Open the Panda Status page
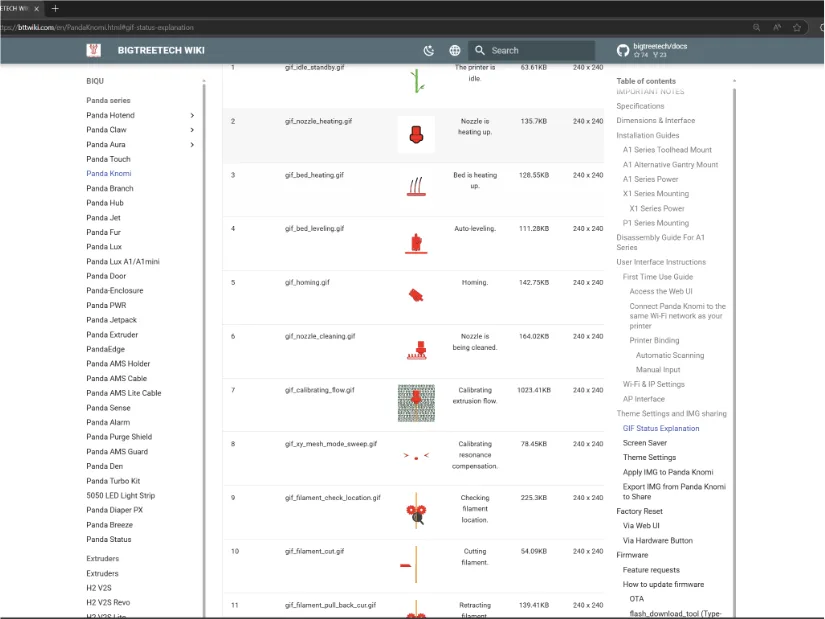 (109, 540)
